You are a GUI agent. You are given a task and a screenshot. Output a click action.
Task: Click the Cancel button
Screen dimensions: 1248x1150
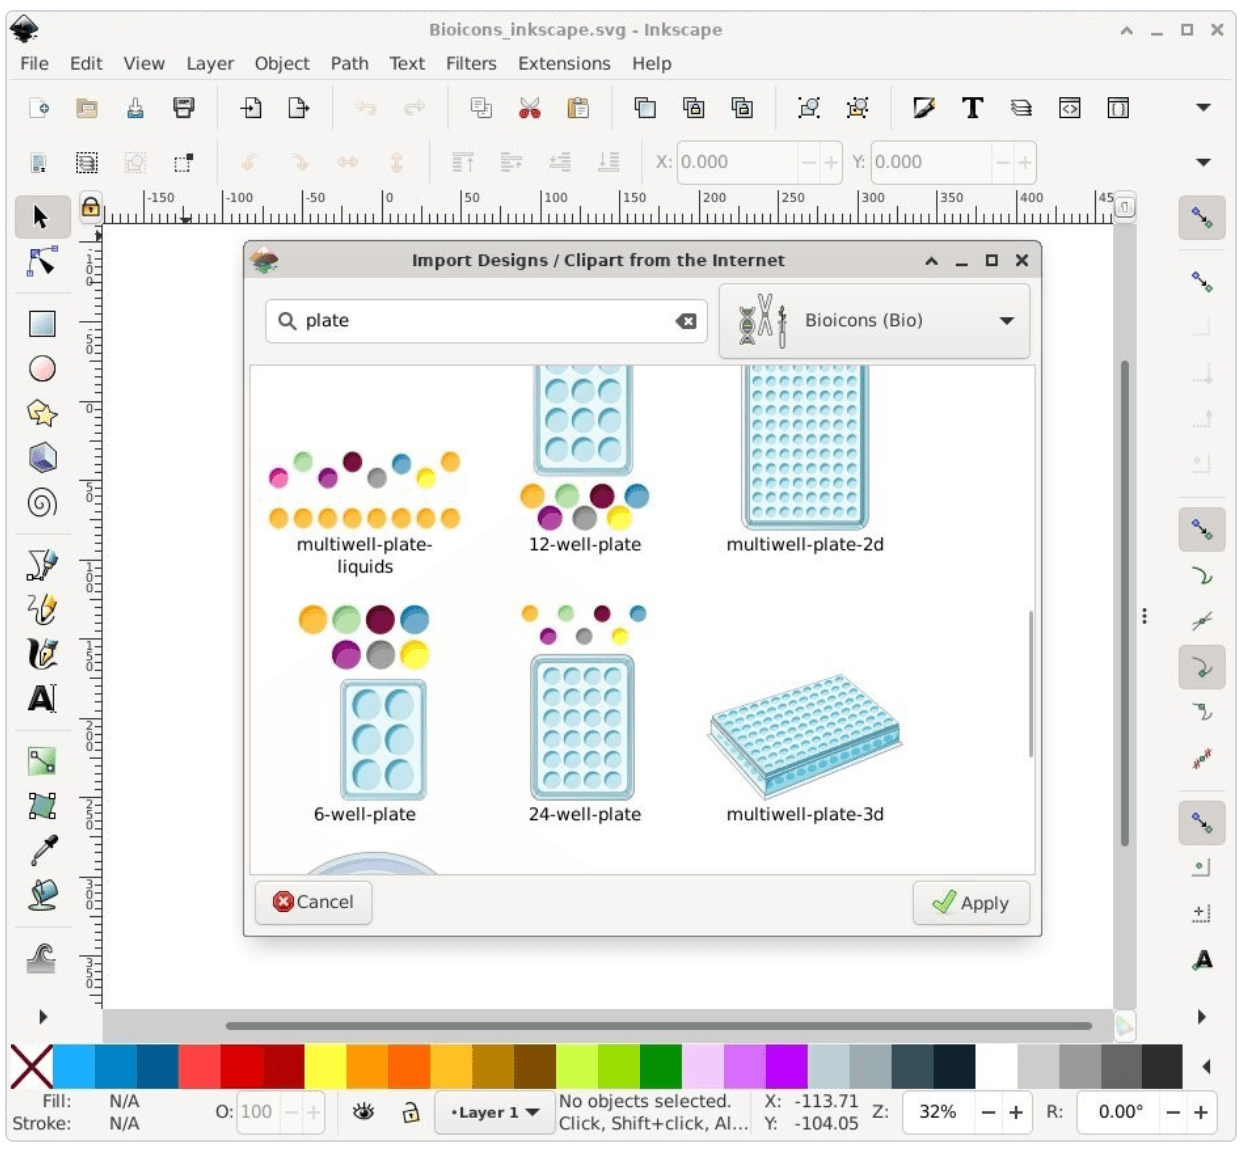[x=314, y=902]
